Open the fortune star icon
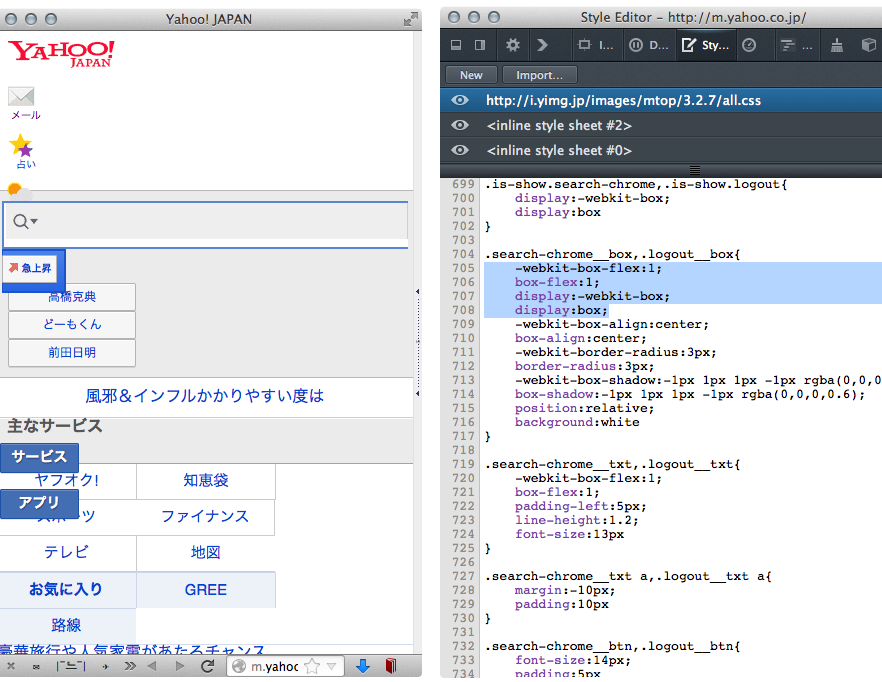Viewport: 882px width, 682px height. click(x=21, y=145)
